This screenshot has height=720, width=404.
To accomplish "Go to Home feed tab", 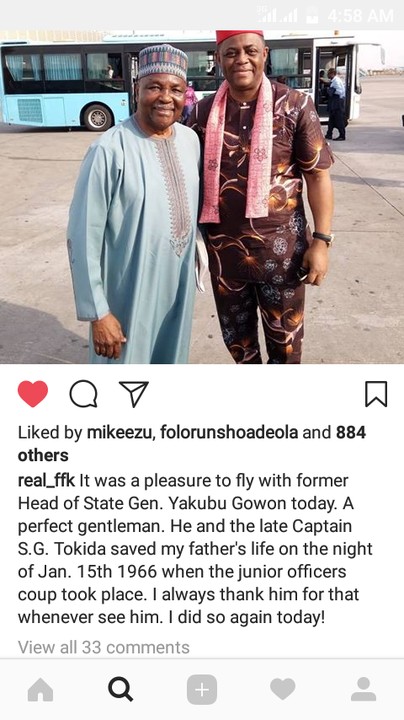I will pyautogui.click(x=40, y=690).
